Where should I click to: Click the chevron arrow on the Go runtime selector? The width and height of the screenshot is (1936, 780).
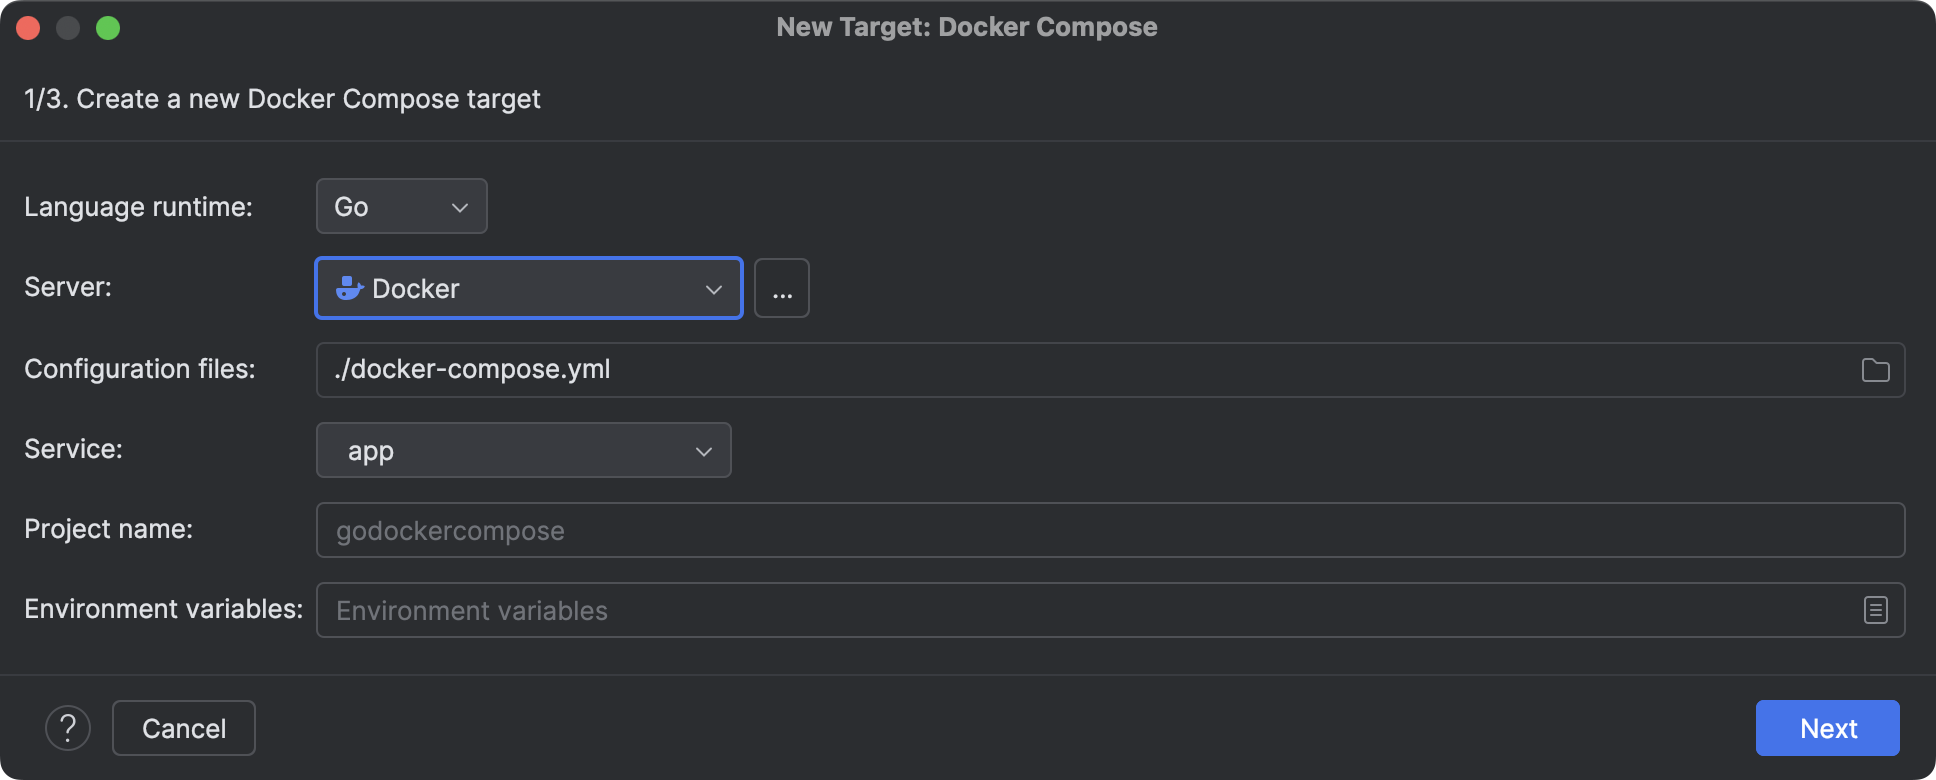point(460,206)
